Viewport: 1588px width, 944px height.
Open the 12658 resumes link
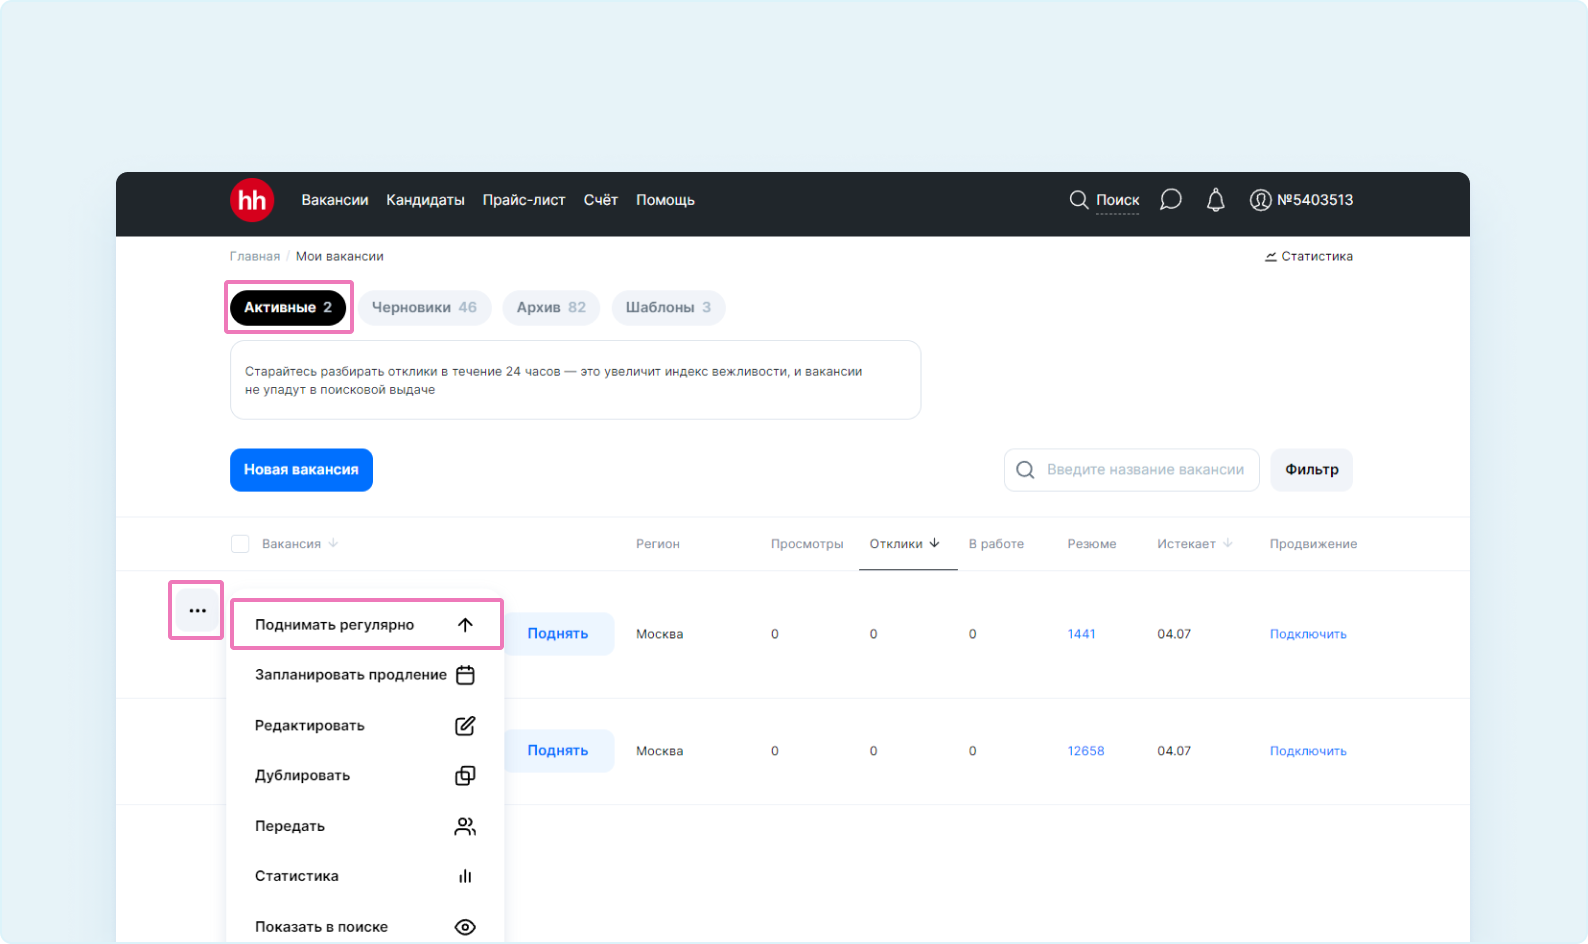pyautogui.click(x=1085, y=751)
